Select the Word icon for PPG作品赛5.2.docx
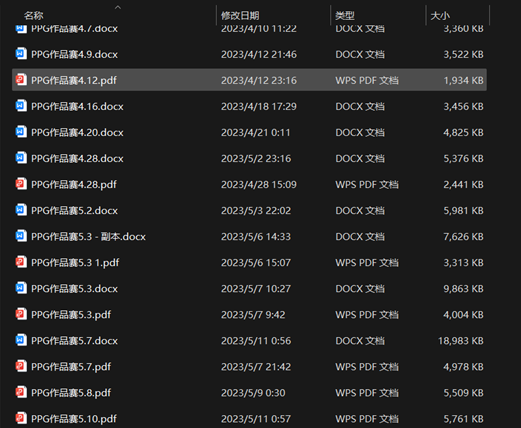This screenshot has width=521, height=428. coord(21,210)
